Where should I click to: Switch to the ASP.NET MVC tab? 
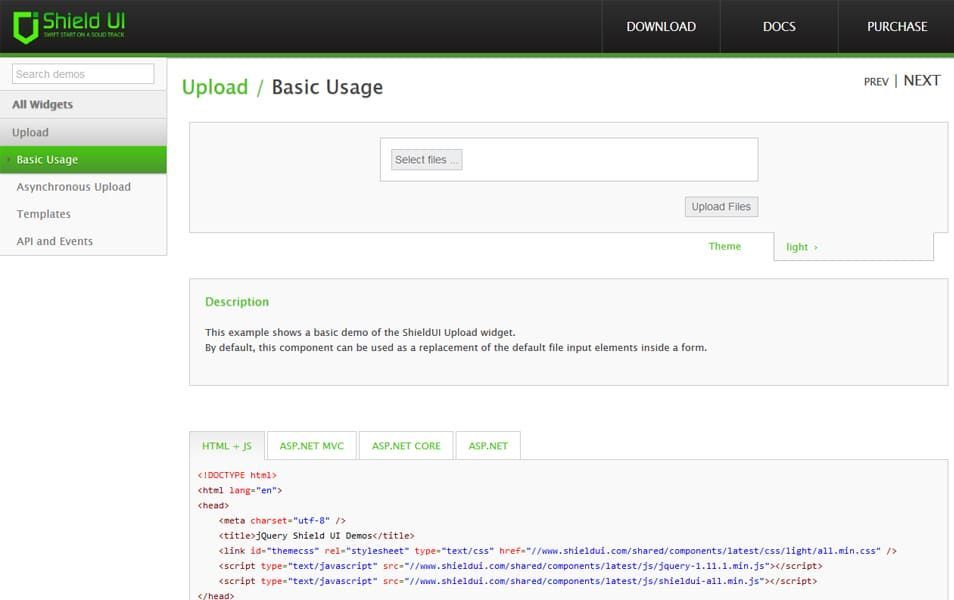pos(312,445)
